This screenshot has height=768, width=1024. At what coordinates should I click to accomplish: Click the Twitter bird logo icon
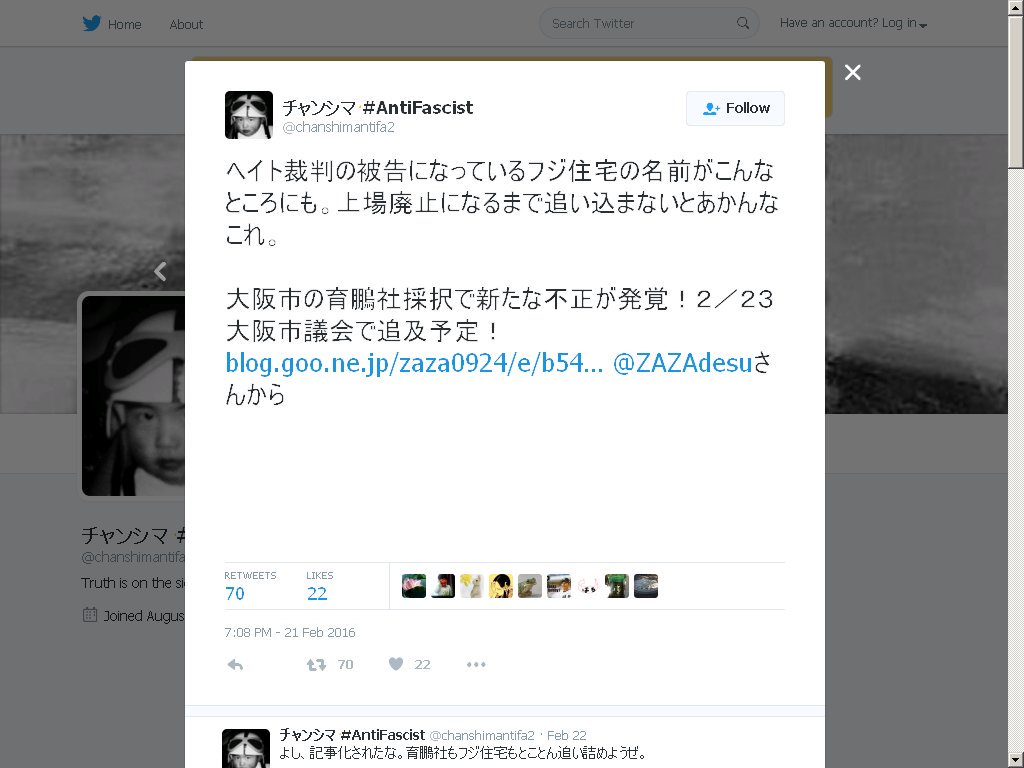(x=92, y=24)
